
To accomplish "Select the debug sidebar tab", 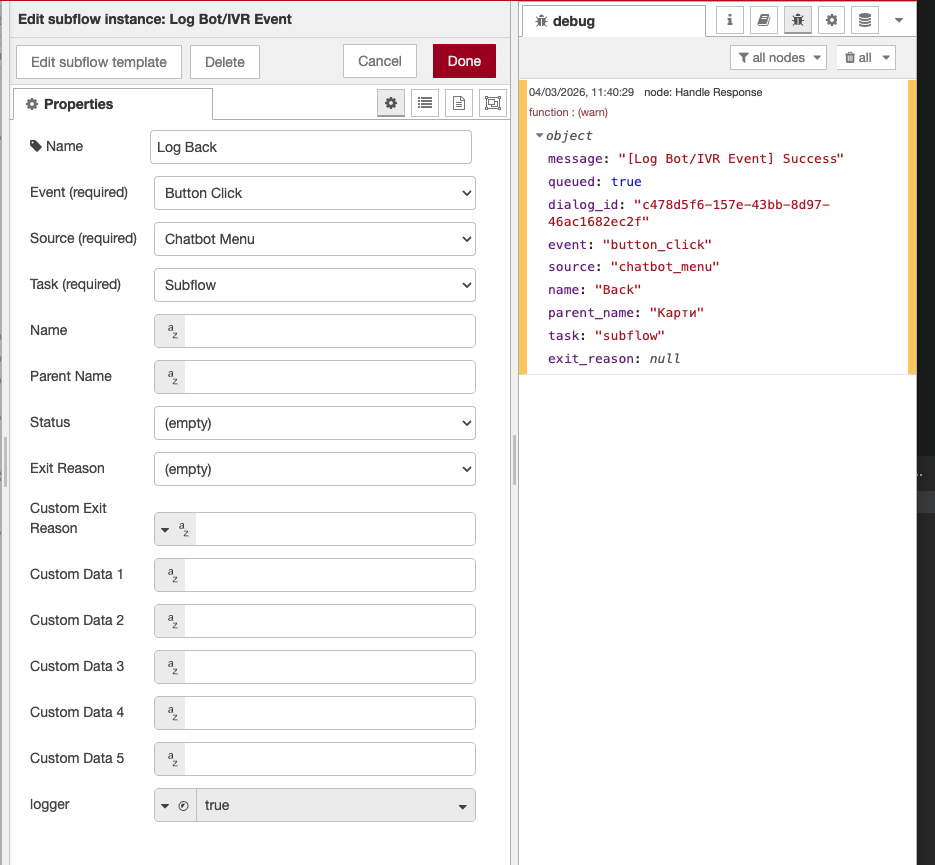I will click(612, 21).
